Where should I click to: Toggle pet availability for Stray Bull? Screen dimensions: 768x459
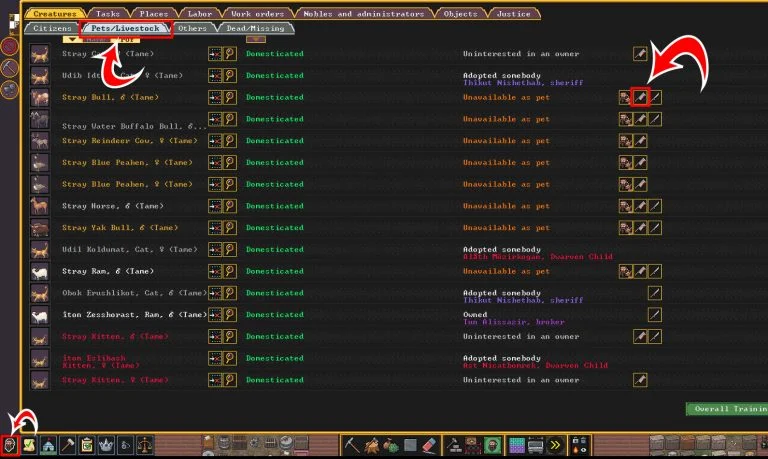(x=625, y=97)
